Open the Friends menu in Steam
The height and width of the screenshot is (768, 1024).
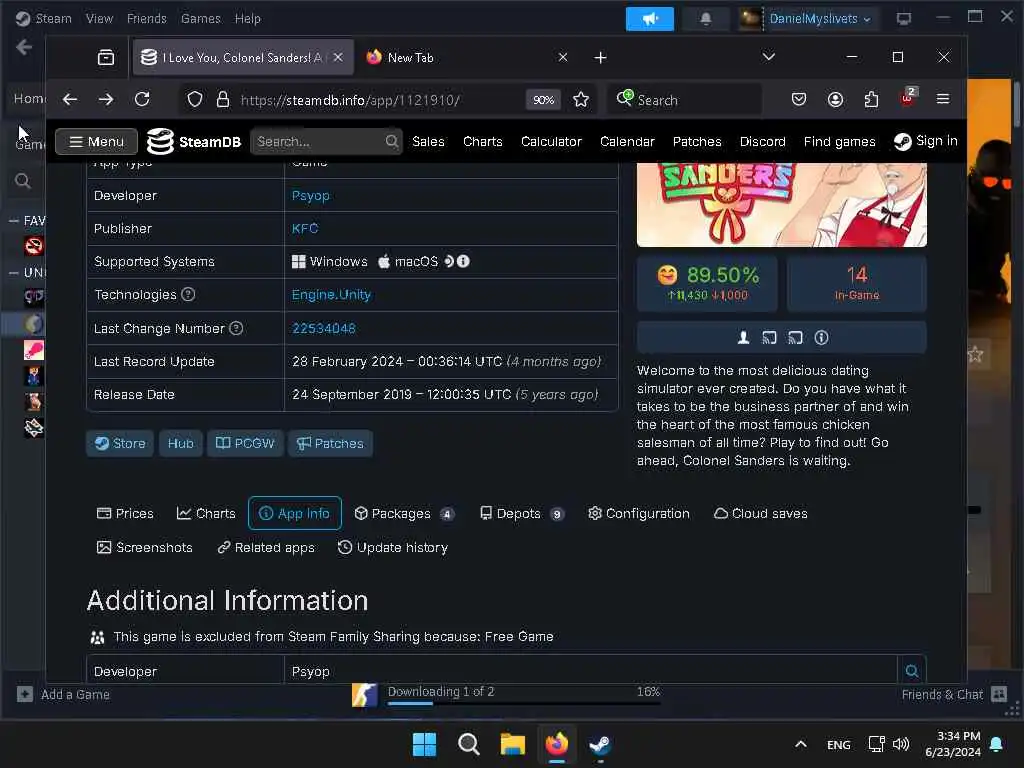click(x=146, y=18)
